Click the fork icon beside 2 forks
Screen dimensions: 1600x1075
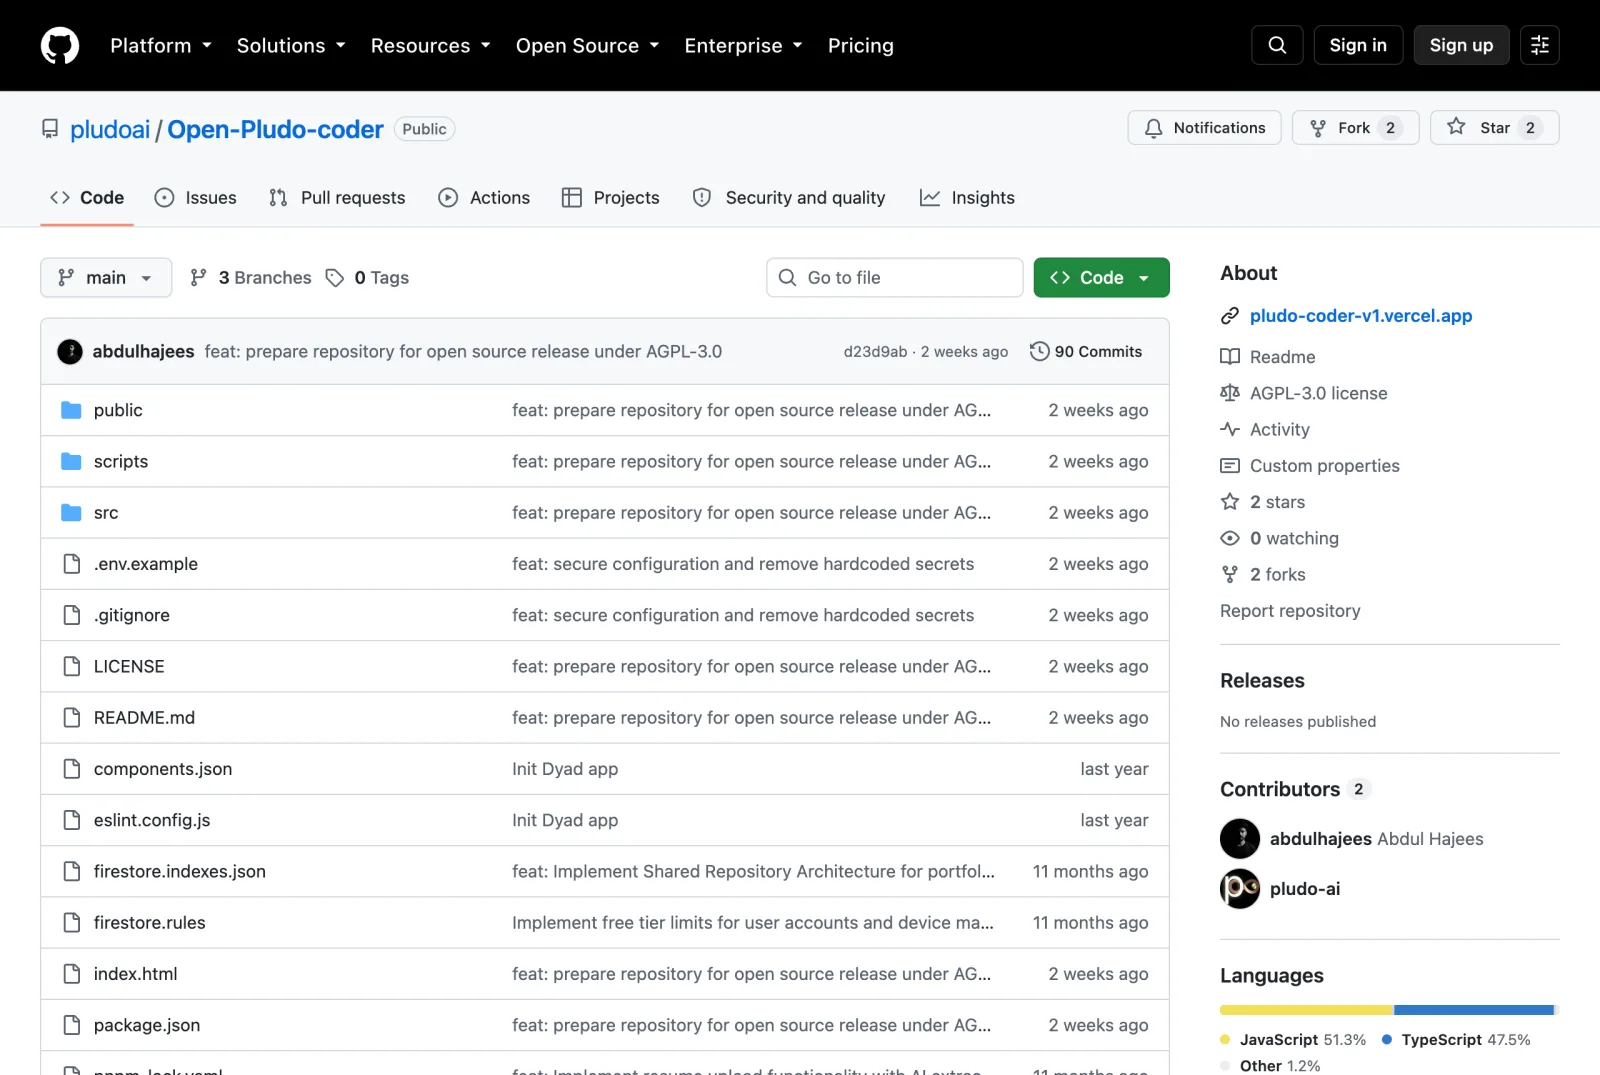[1230, 574]
